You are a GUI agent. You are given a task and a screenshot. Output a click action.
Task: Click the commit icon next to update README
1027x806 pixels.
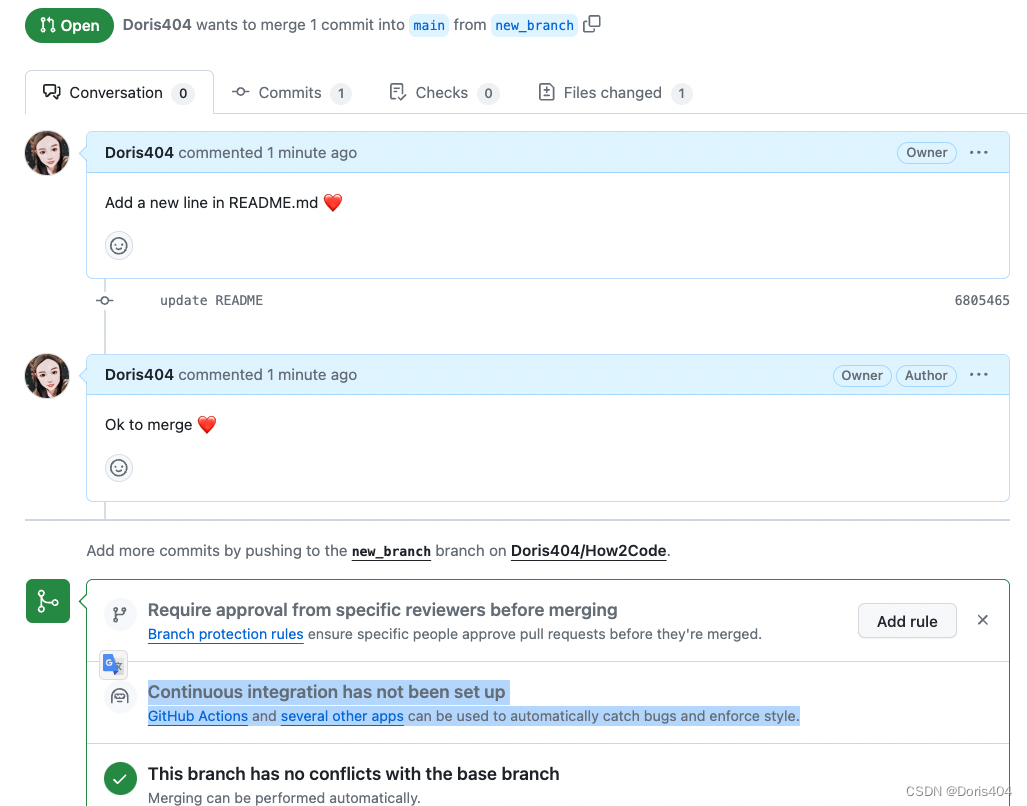(105, 301)
